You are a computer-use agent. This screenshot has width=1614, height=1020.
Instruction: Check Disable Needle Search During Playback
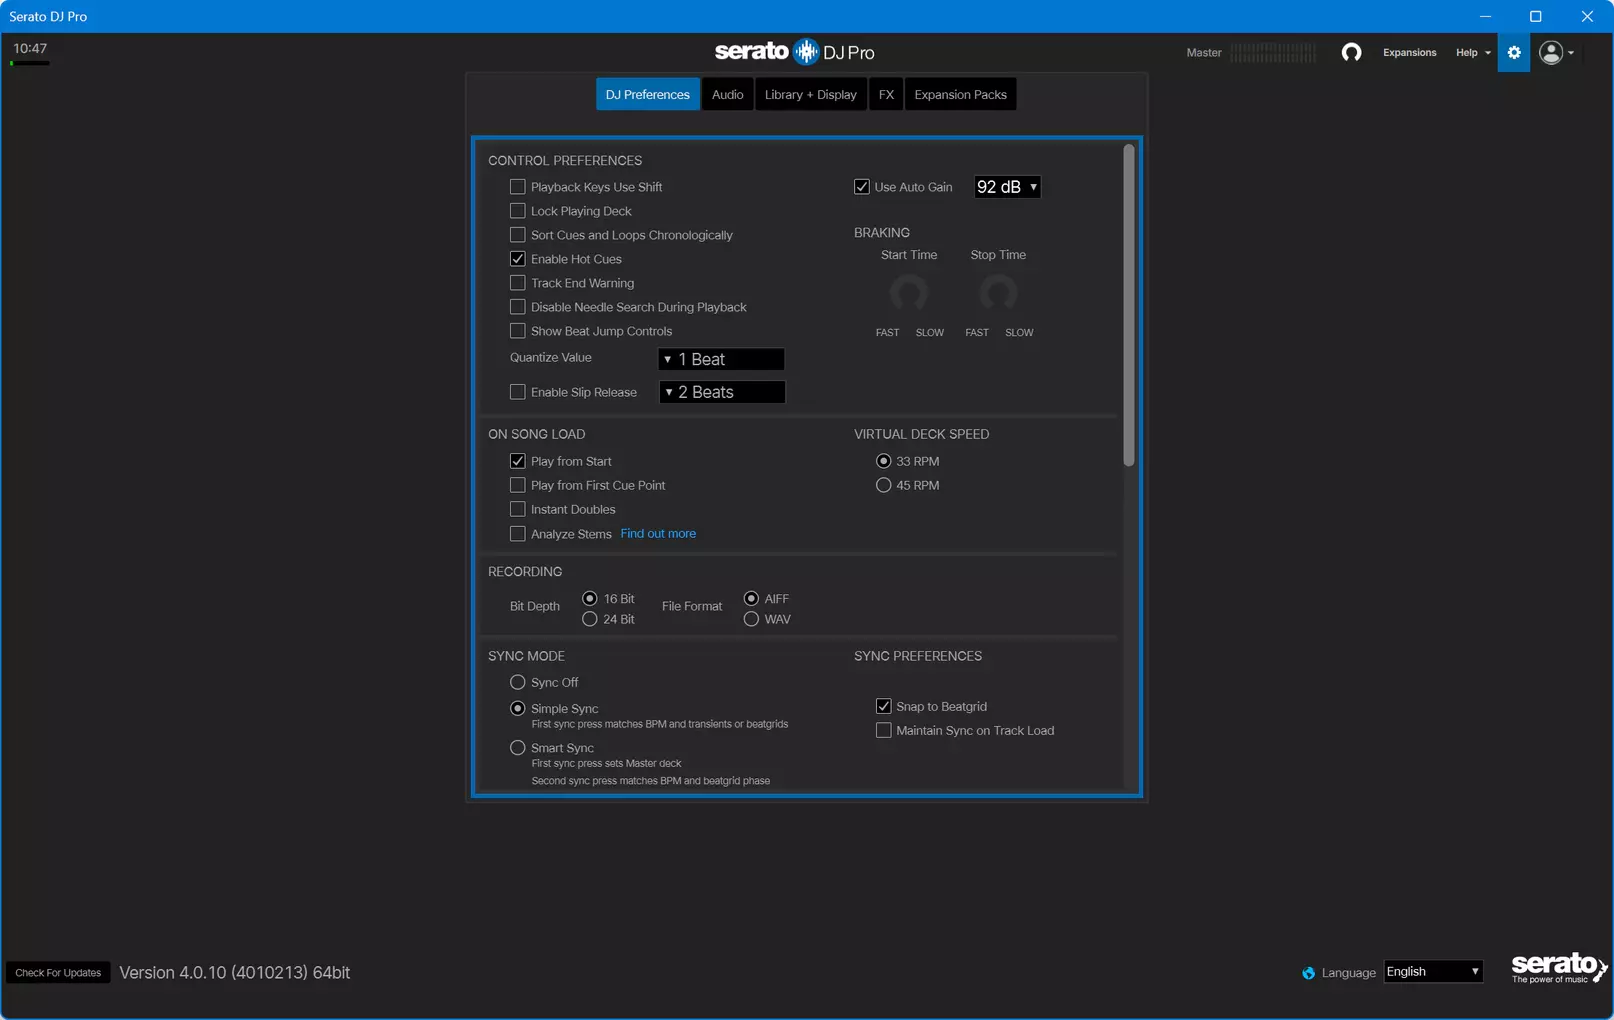point(517,307)
